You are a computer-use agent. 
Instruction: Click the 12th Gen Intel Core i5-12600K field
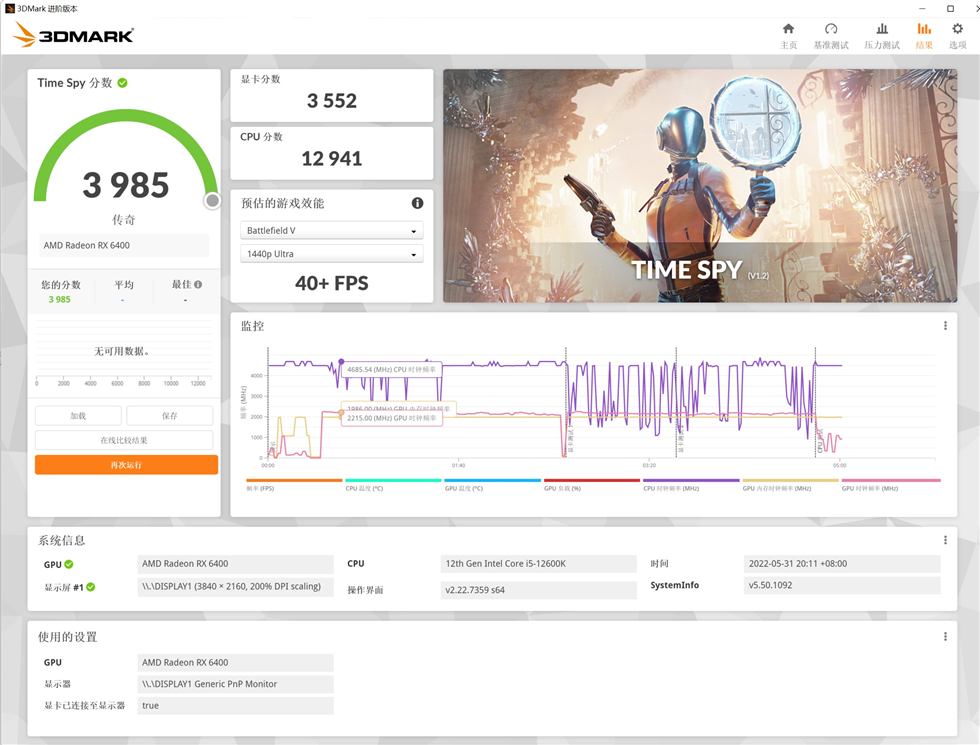pos(538,564)
